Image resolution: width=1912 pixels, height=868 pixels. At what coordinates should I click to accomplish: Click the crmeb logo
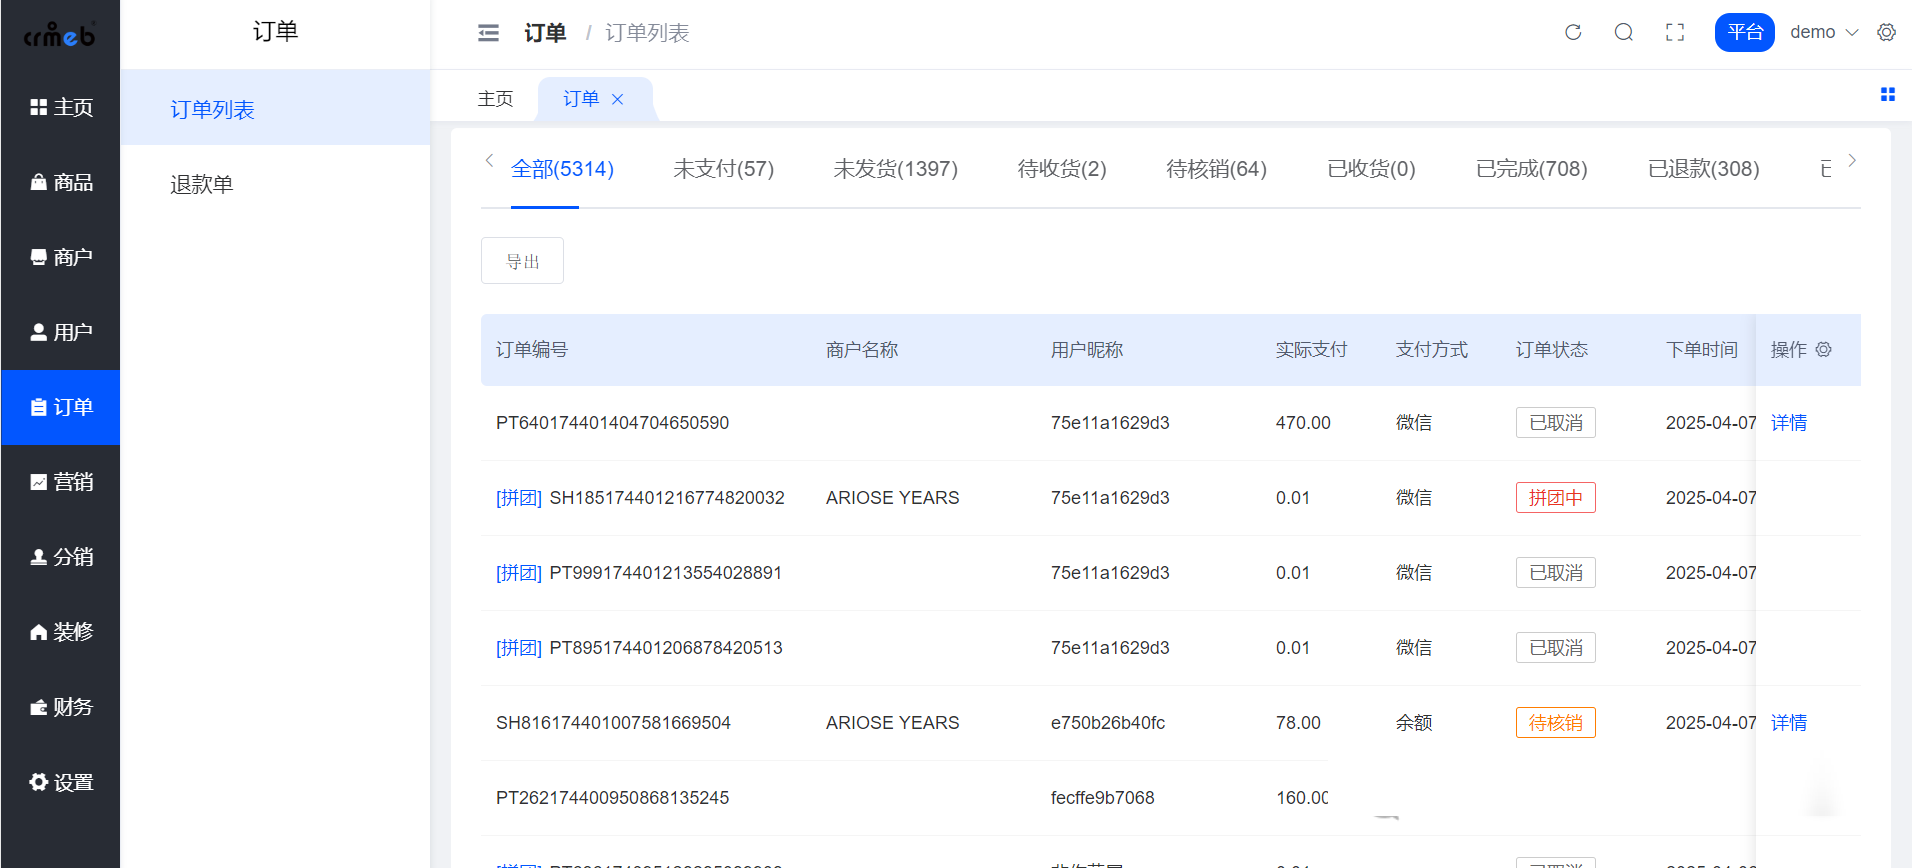(x=60, y=36)
